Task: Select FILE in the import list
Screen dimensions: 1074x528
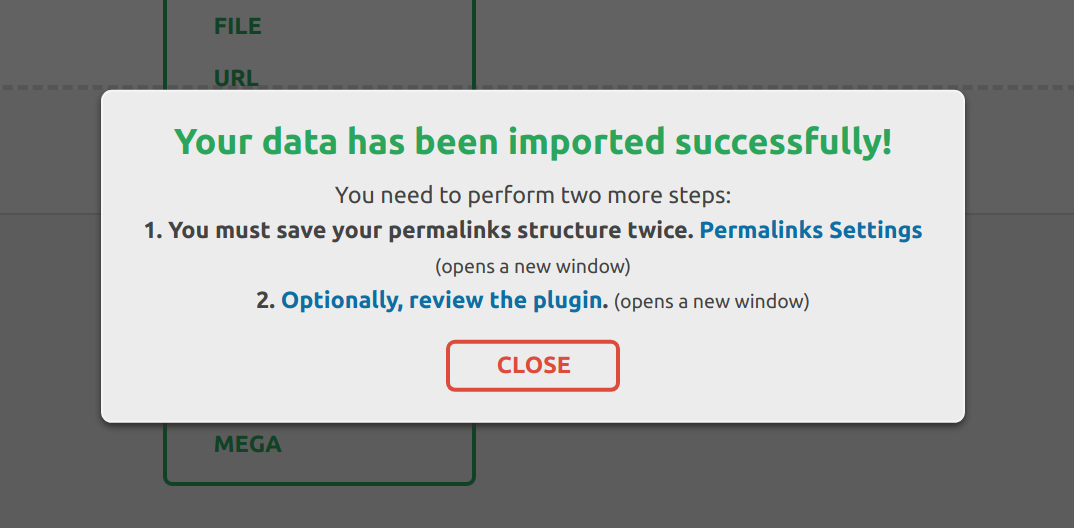Action: [x=238, y=27]
